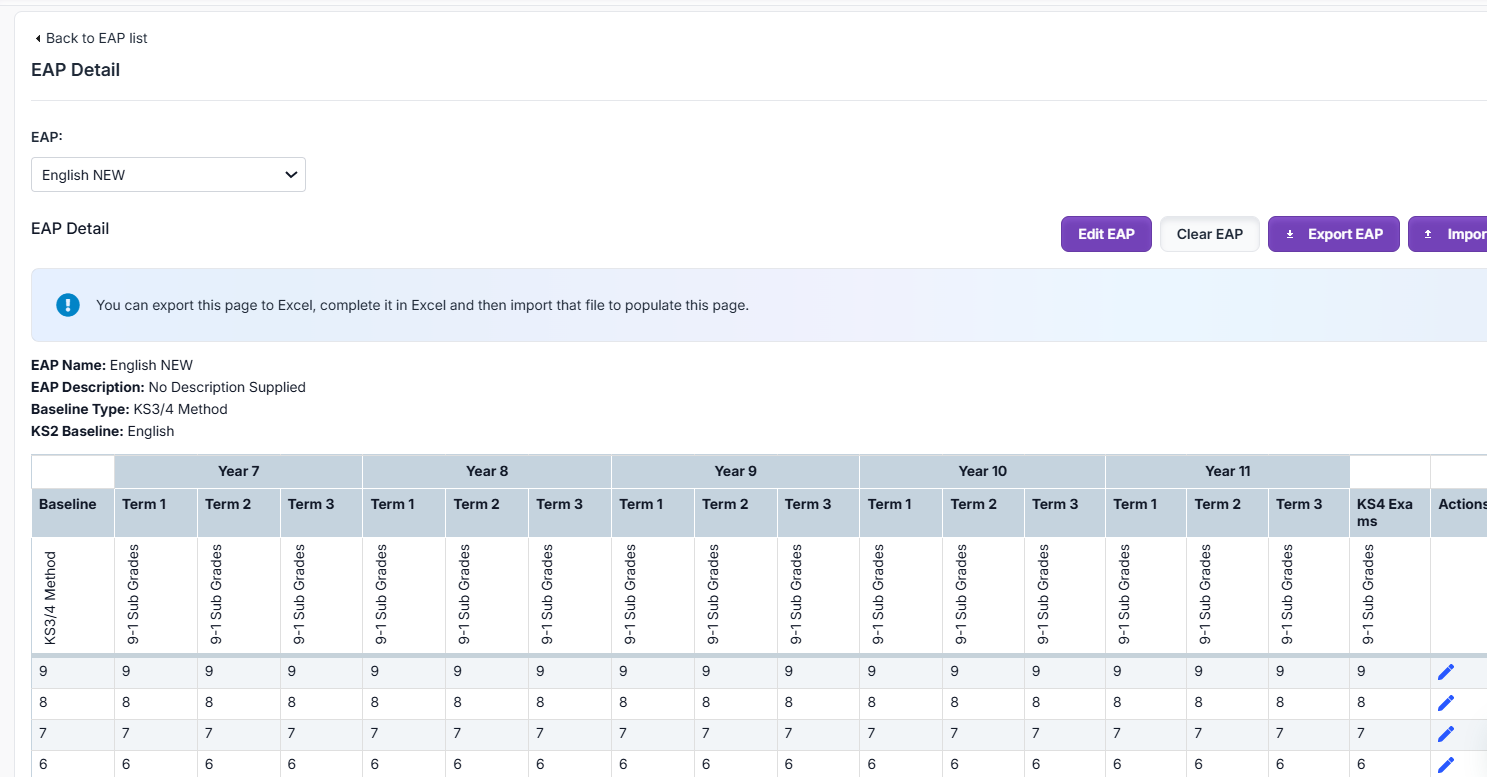Image resolution: width=1487 pixels, height=777 pixels.
Task: Click the Year 10 column group header
Action: [982, 471]
